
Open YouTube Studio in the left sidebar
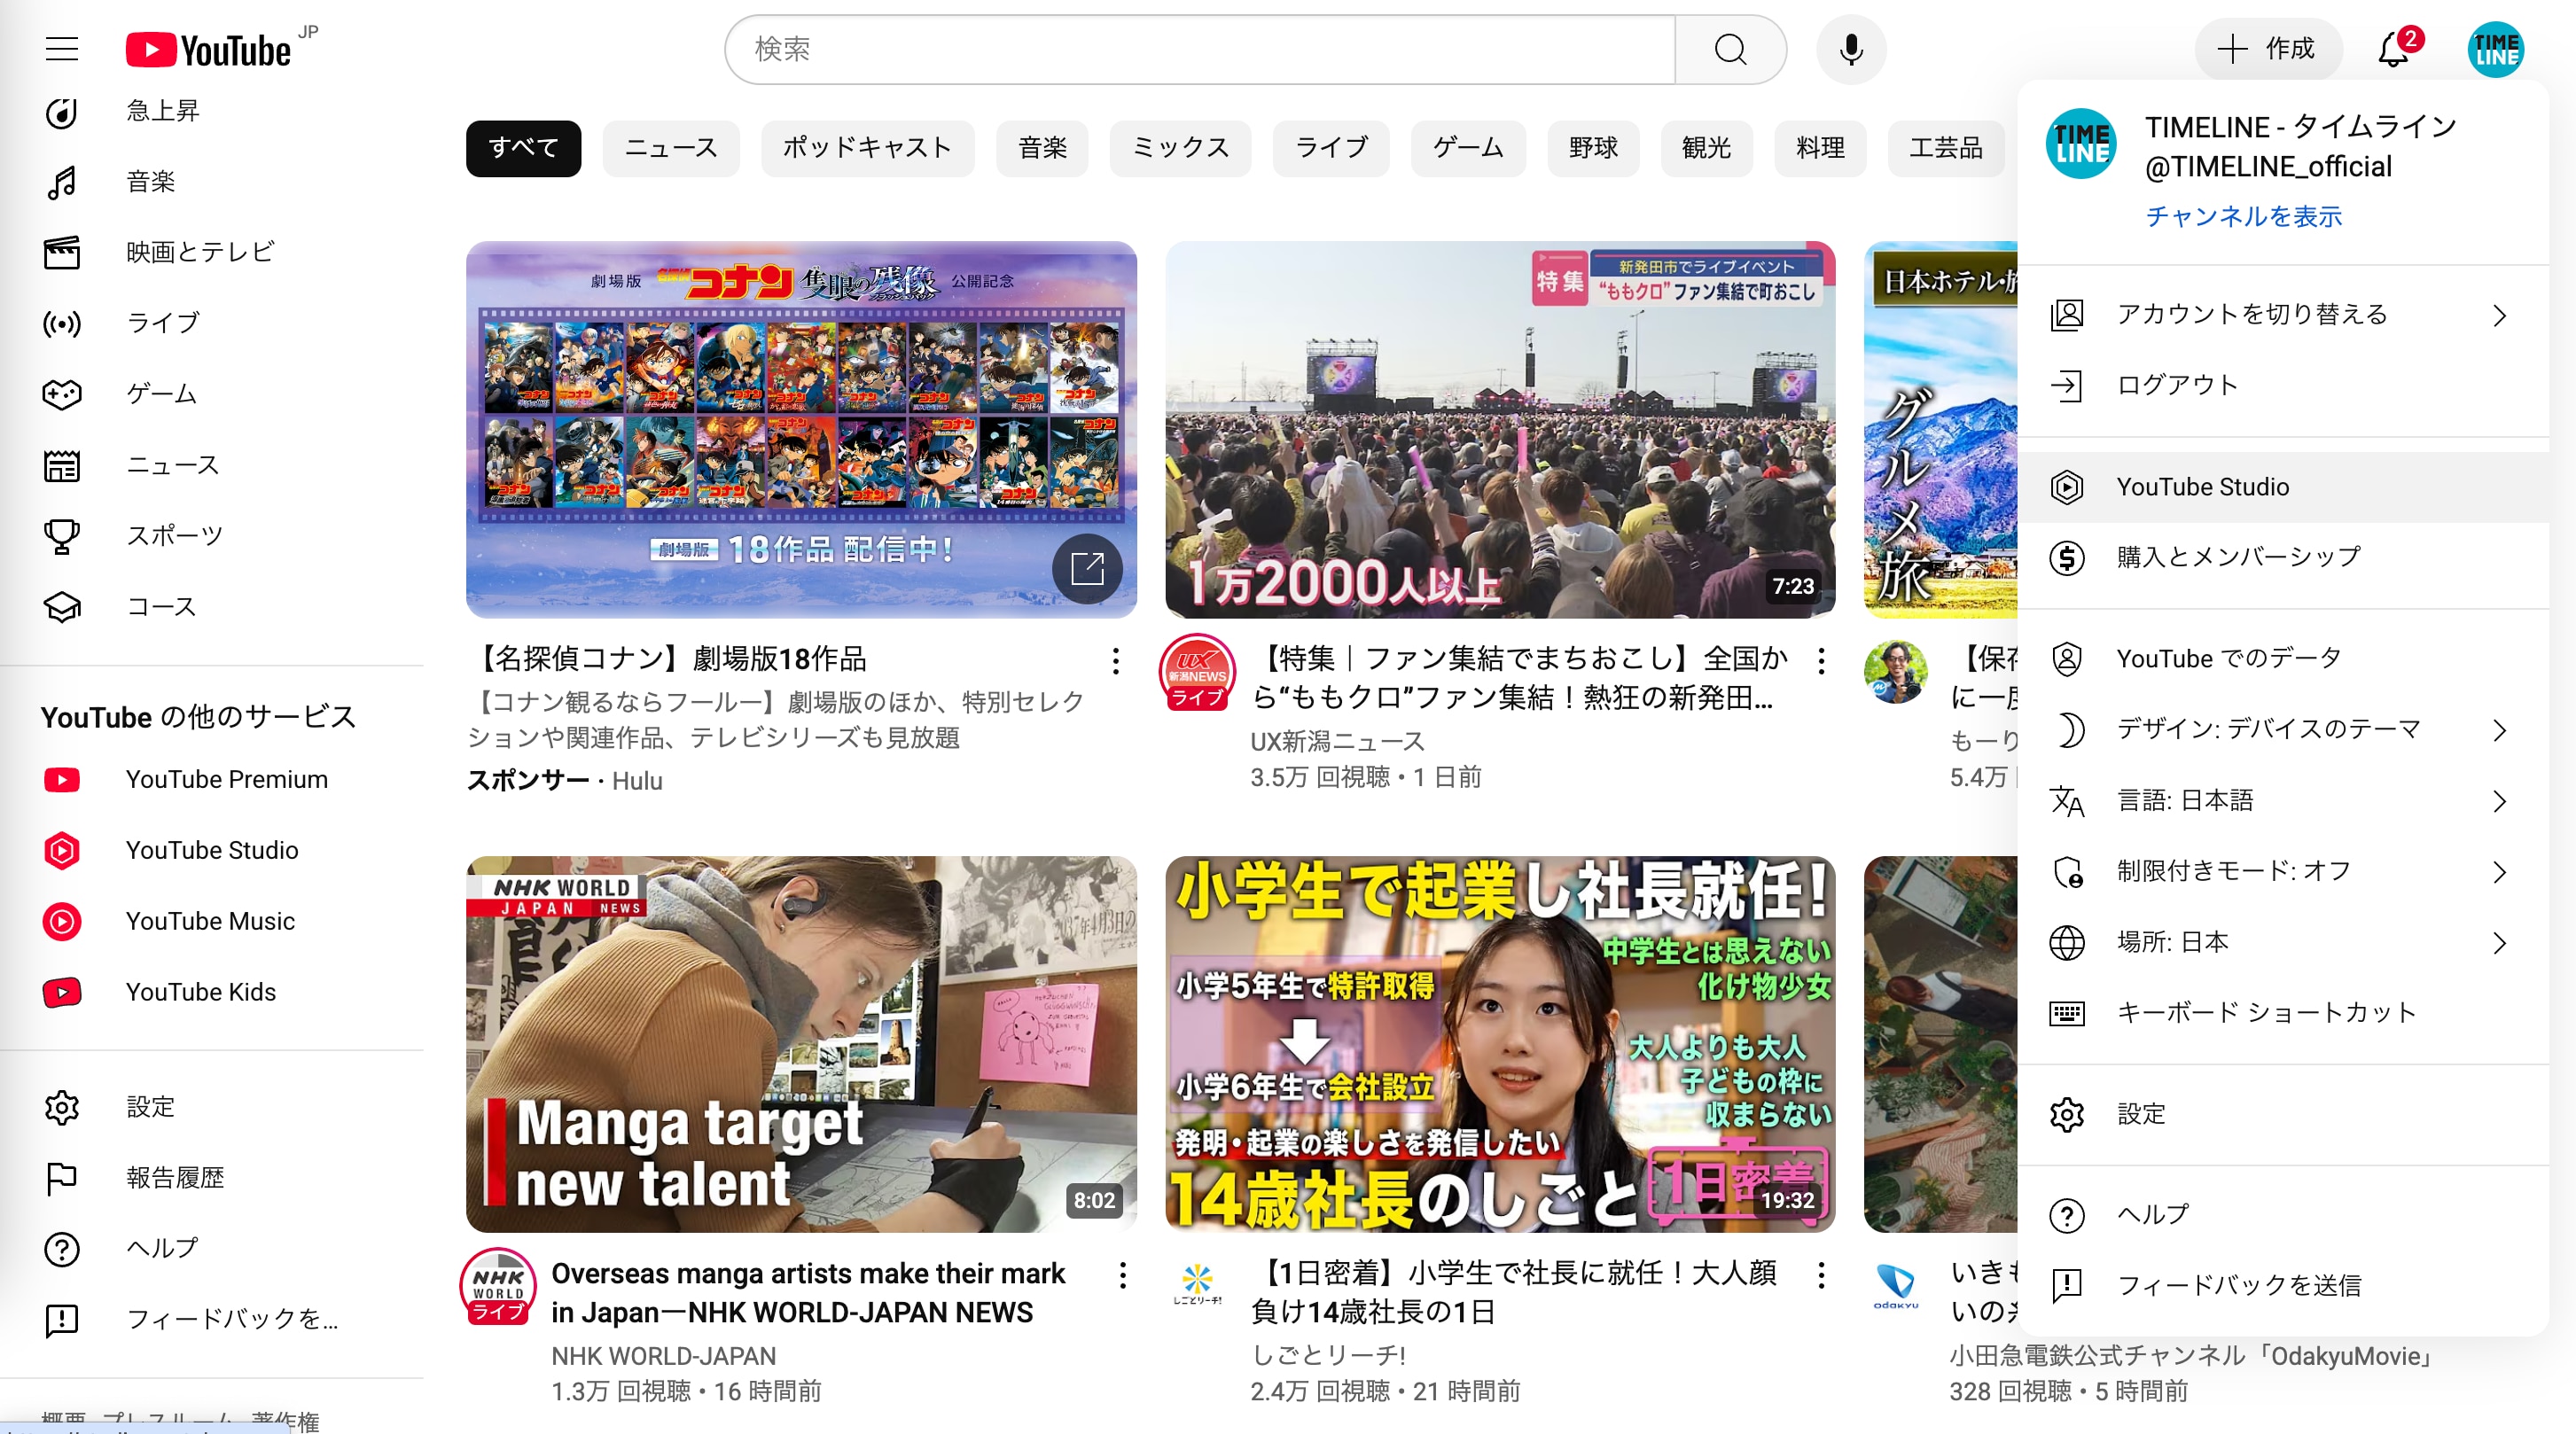(212, 851)
